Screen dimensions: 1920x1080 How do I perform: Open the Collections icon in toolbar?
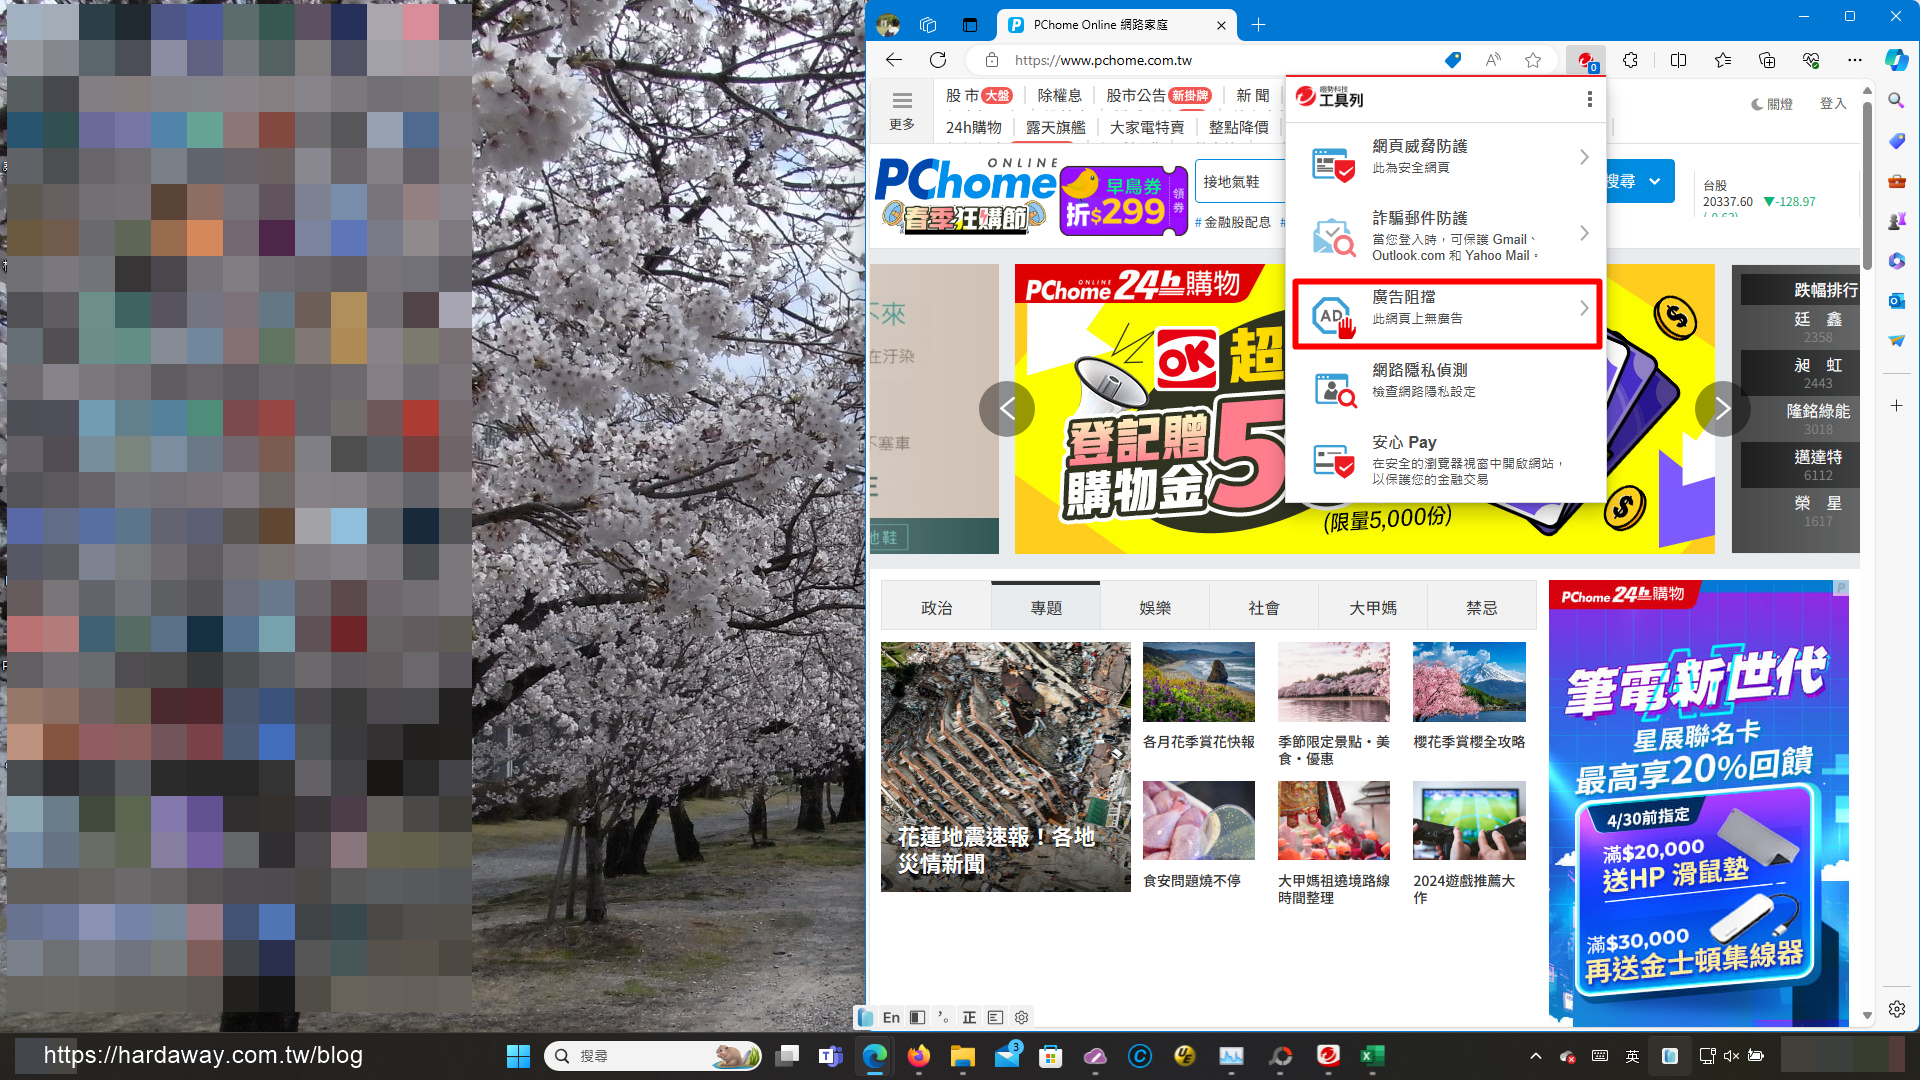(x=1767, y=60)
